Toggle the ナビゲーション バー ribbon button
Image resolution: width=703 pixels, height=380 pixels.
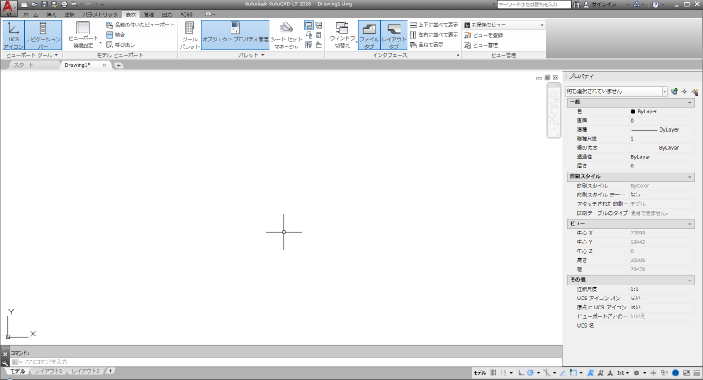click(x=43, y=35)
